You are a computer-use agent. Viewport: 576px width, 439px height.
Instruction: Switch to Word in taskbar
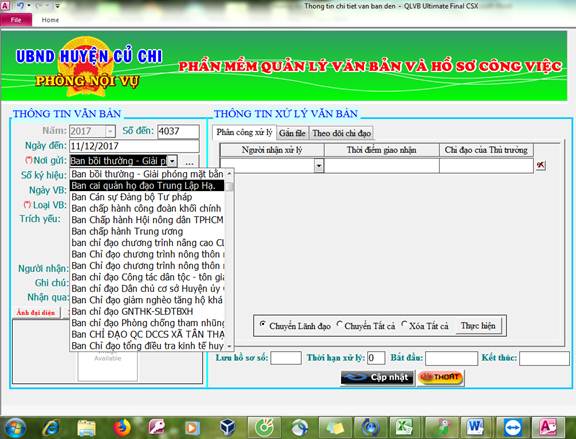[475, 428]
